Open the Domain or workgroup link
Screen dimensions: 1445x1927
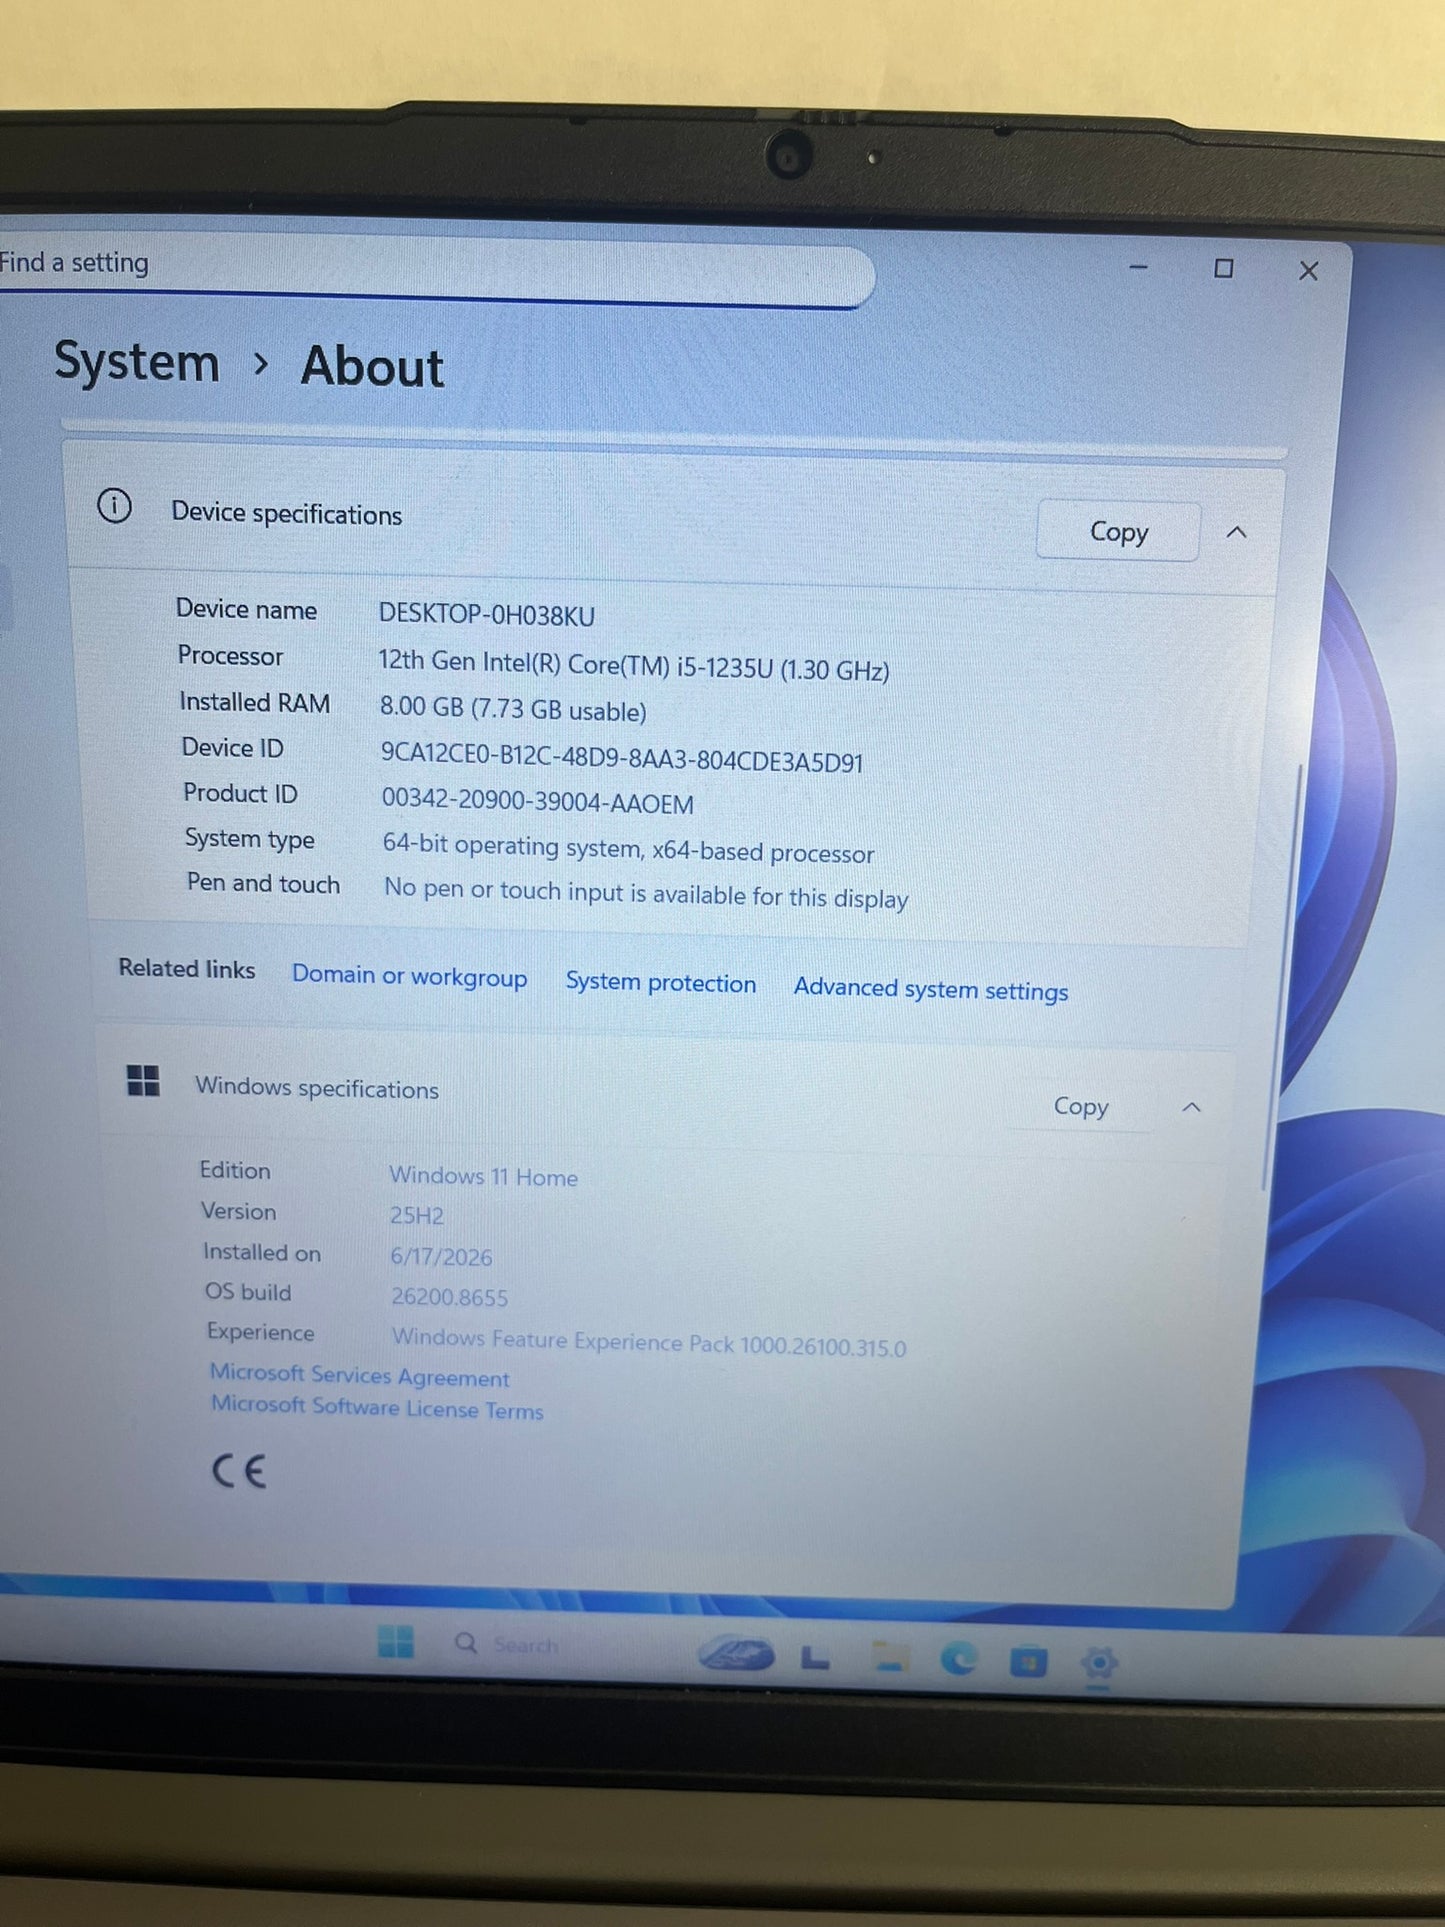pos(409,976)
